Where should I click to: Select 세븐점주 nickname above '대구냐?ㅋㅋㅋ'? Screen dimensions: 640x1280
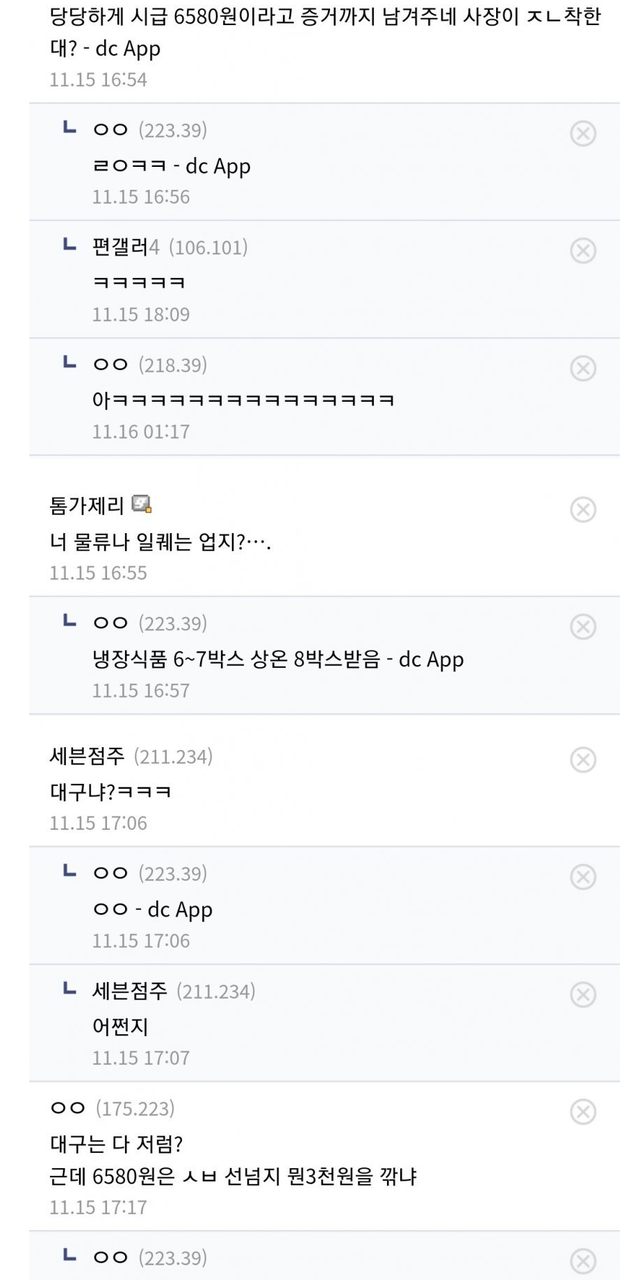[x=88, y=756]
